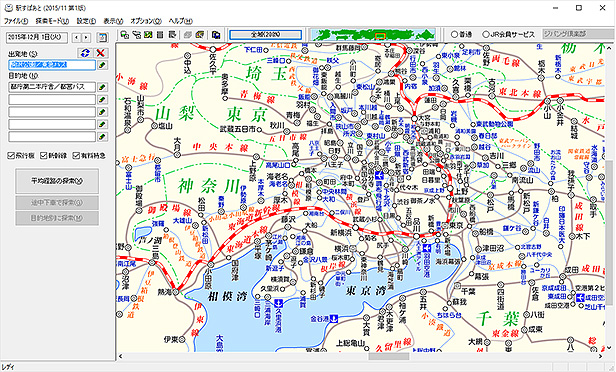Click the marker icon beside the 出発地 field
This screenshot has width=616, height=372.
(x=102, y=65)
